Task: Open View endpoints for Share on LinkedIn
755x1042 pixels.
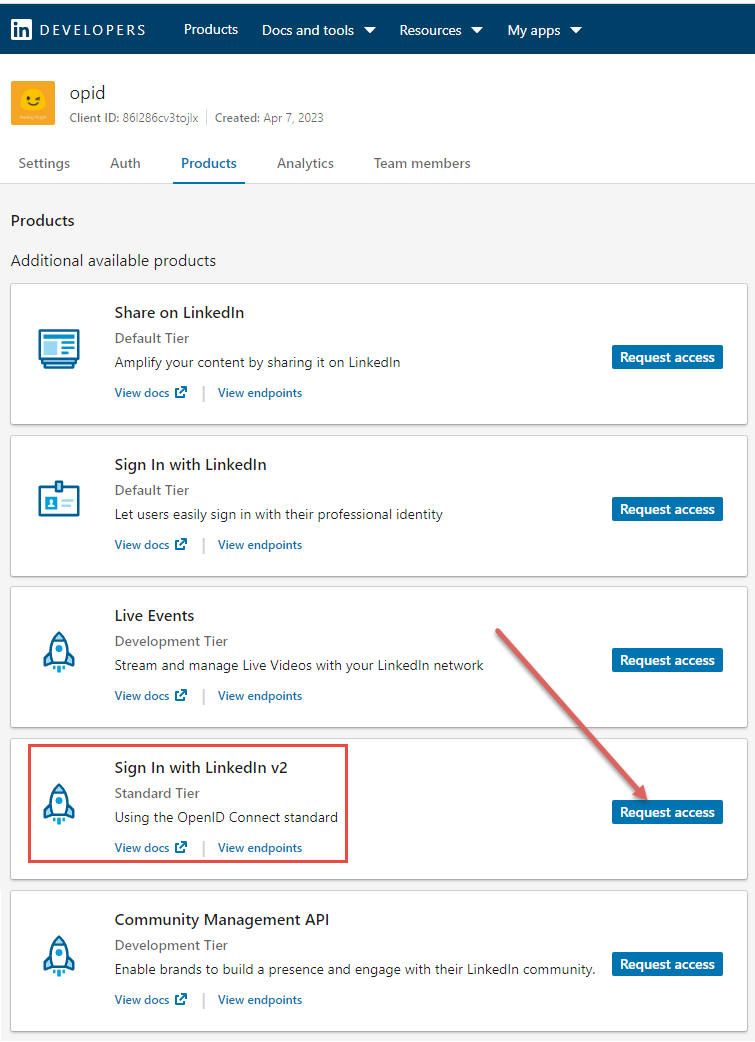Action: point(260,393)
